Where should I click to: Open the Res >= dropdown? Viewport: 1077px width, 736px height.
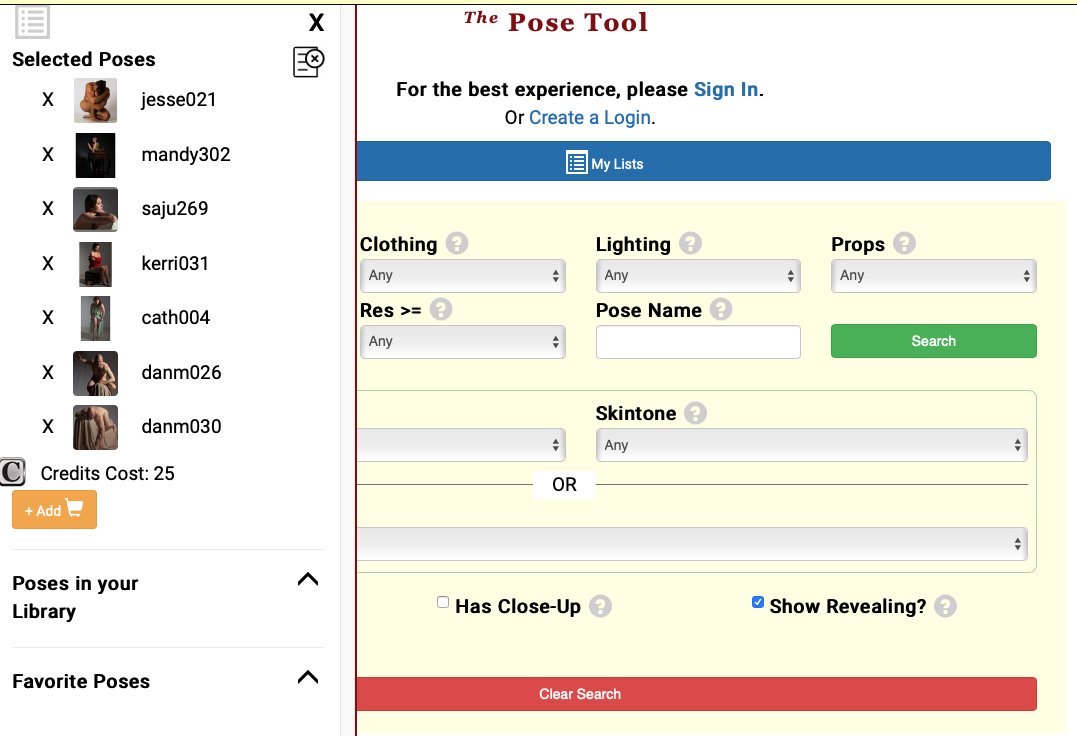[463, 342]
